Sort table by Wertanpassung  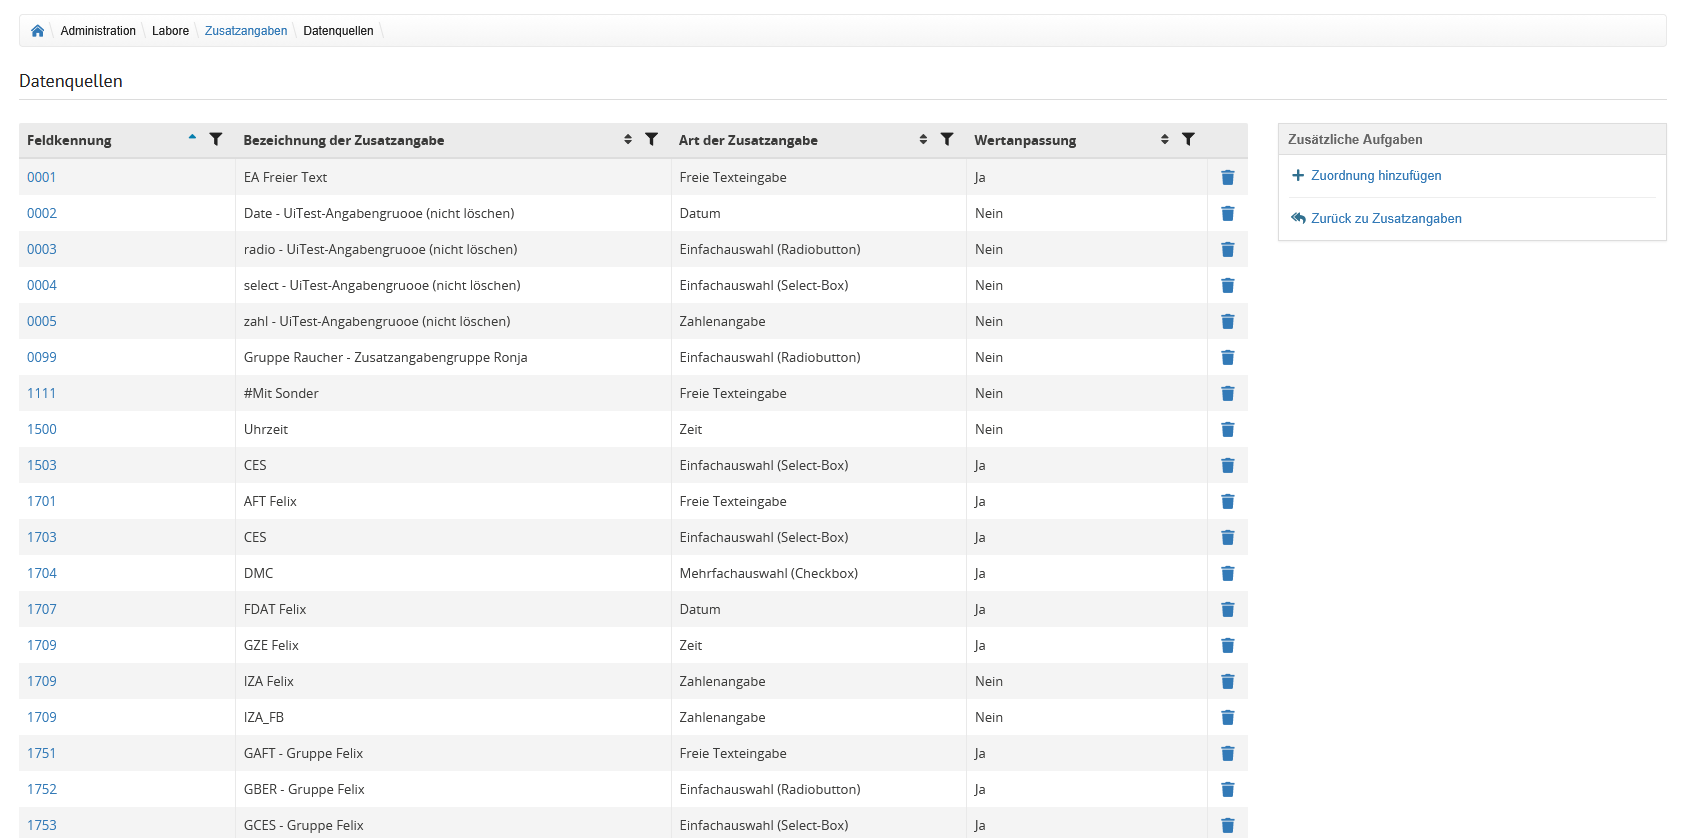(x=1164, y=140)
